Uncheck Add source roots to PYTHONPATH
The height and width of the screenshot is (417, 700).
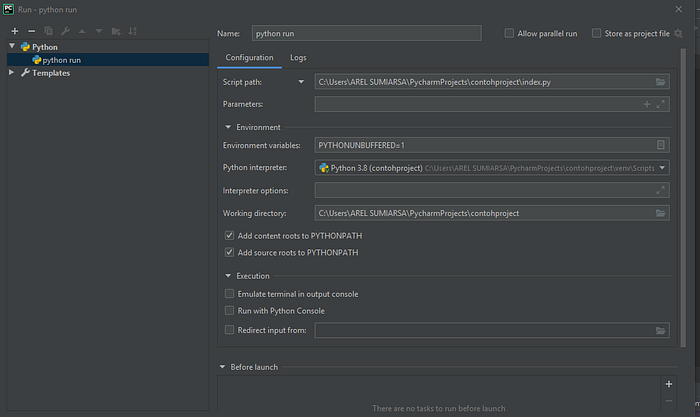coord(229,252)
